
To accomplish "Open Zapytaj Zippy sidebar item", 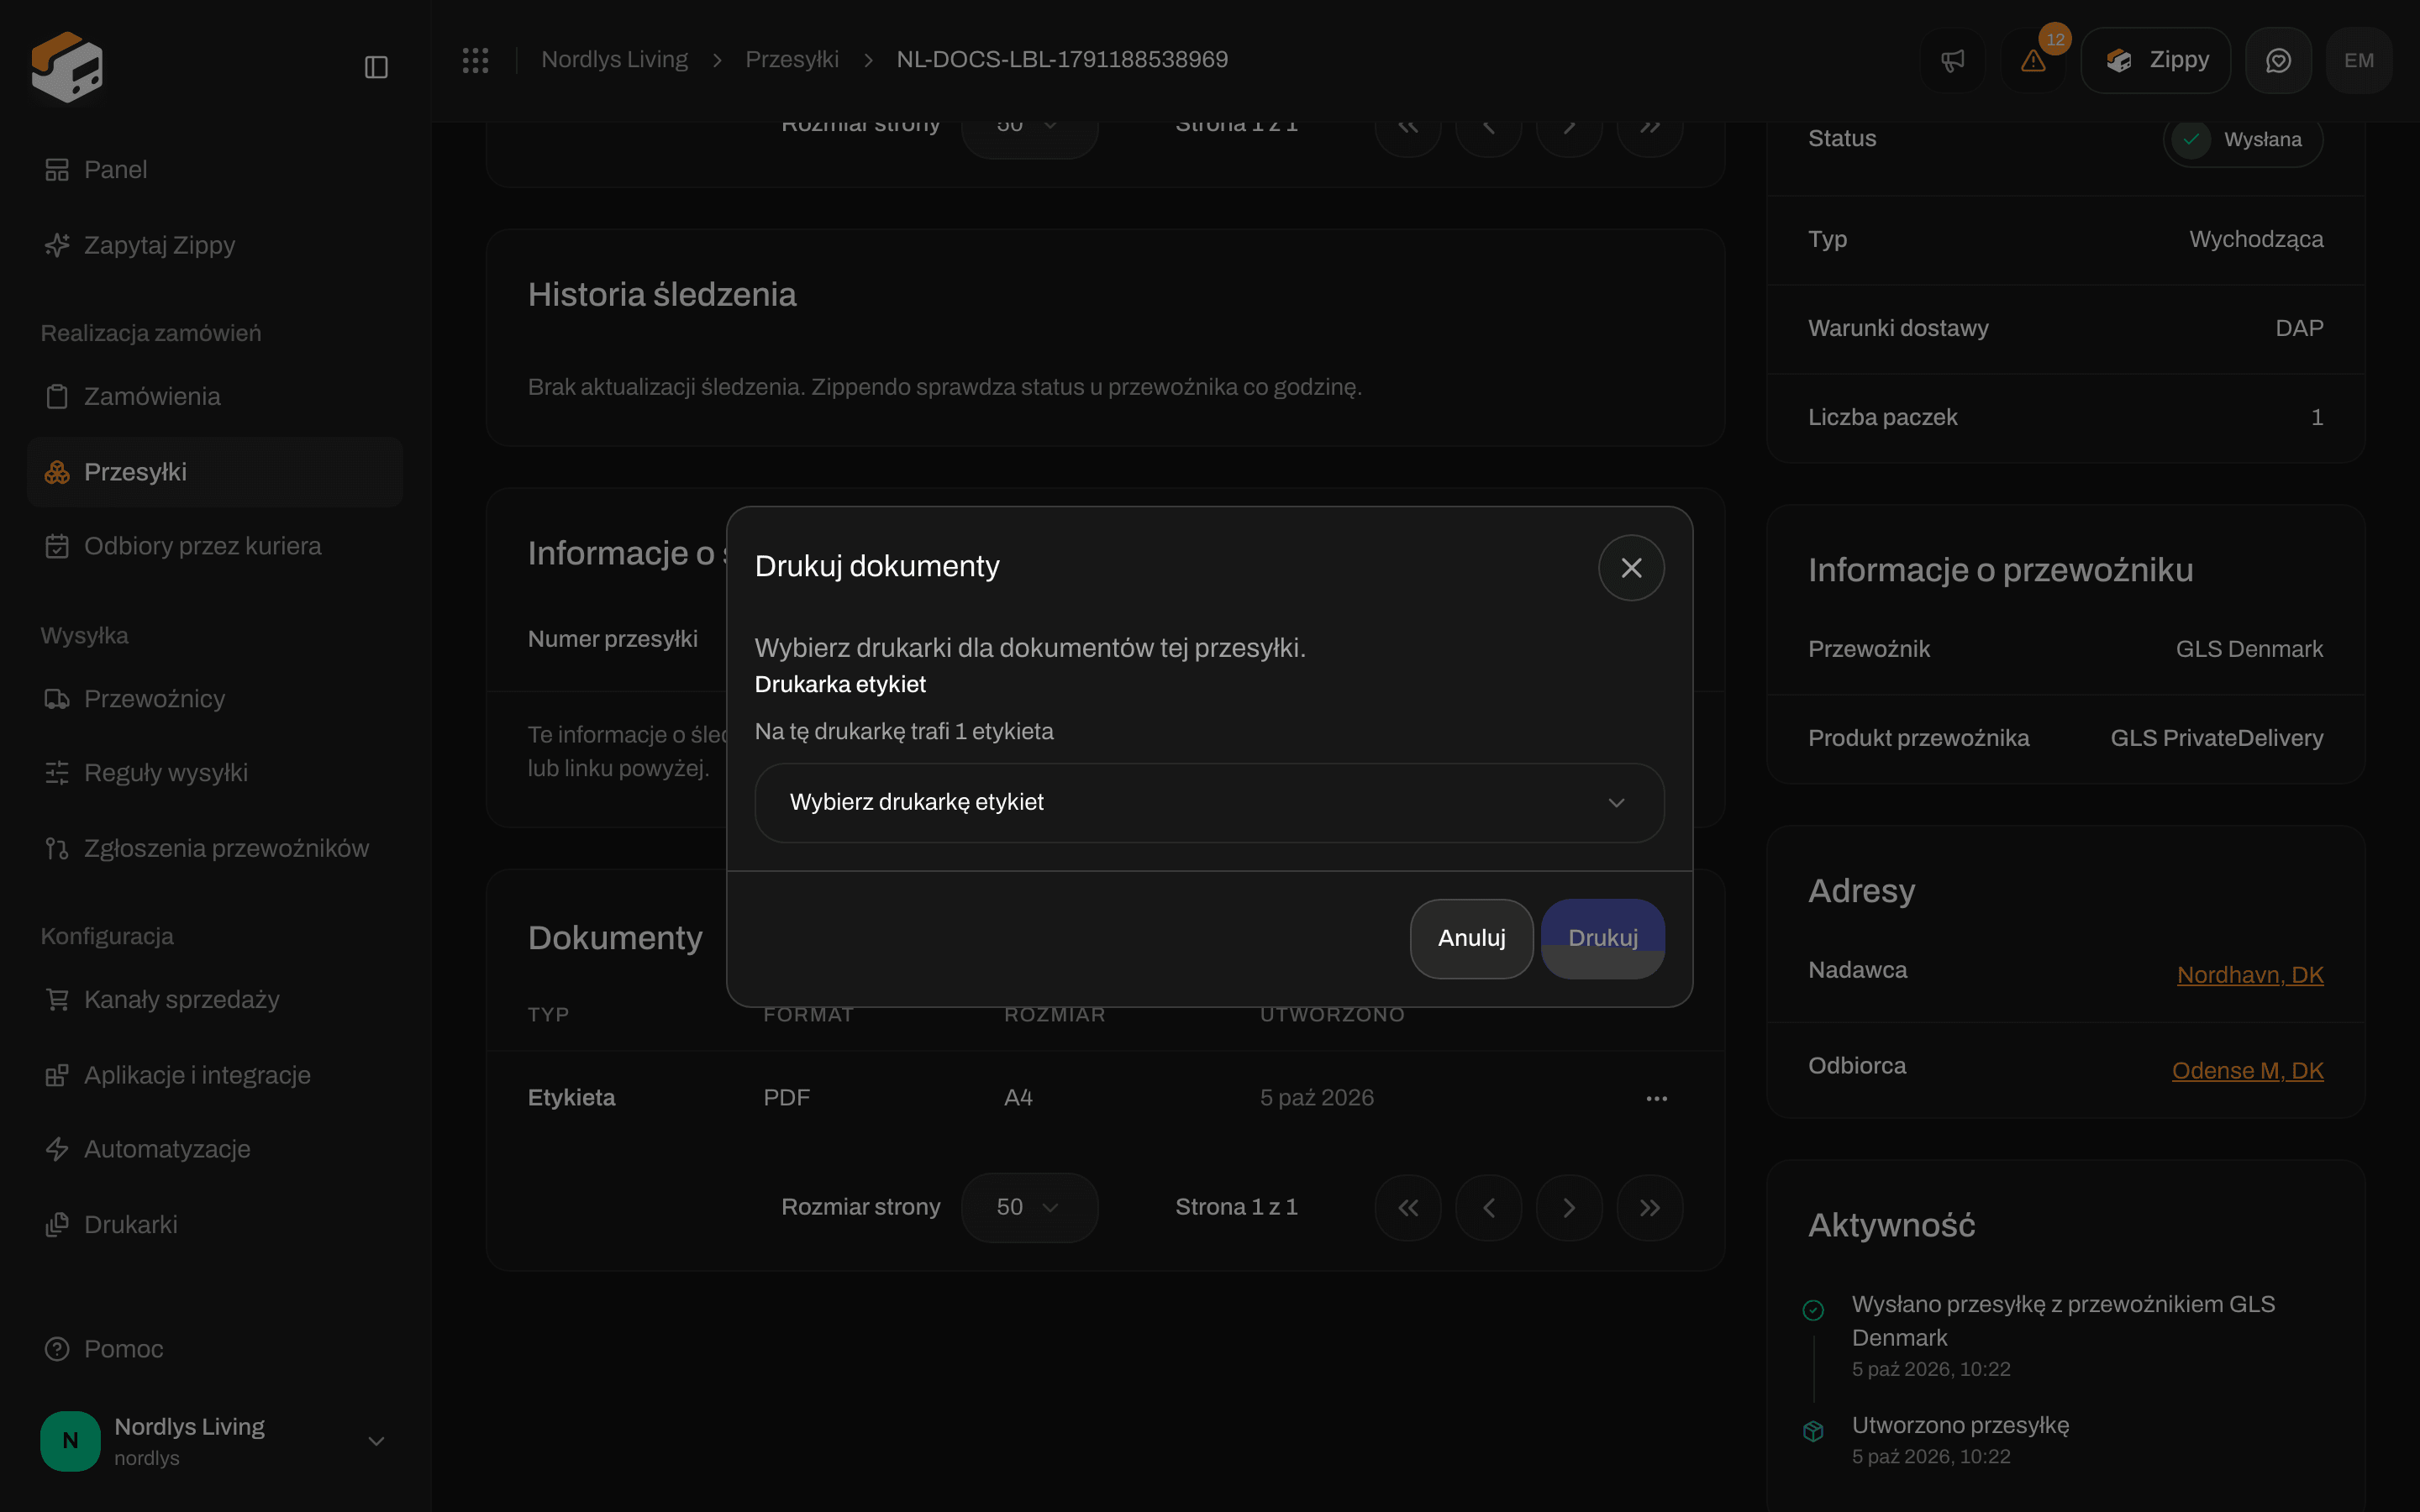I will [x=215, y=245].
